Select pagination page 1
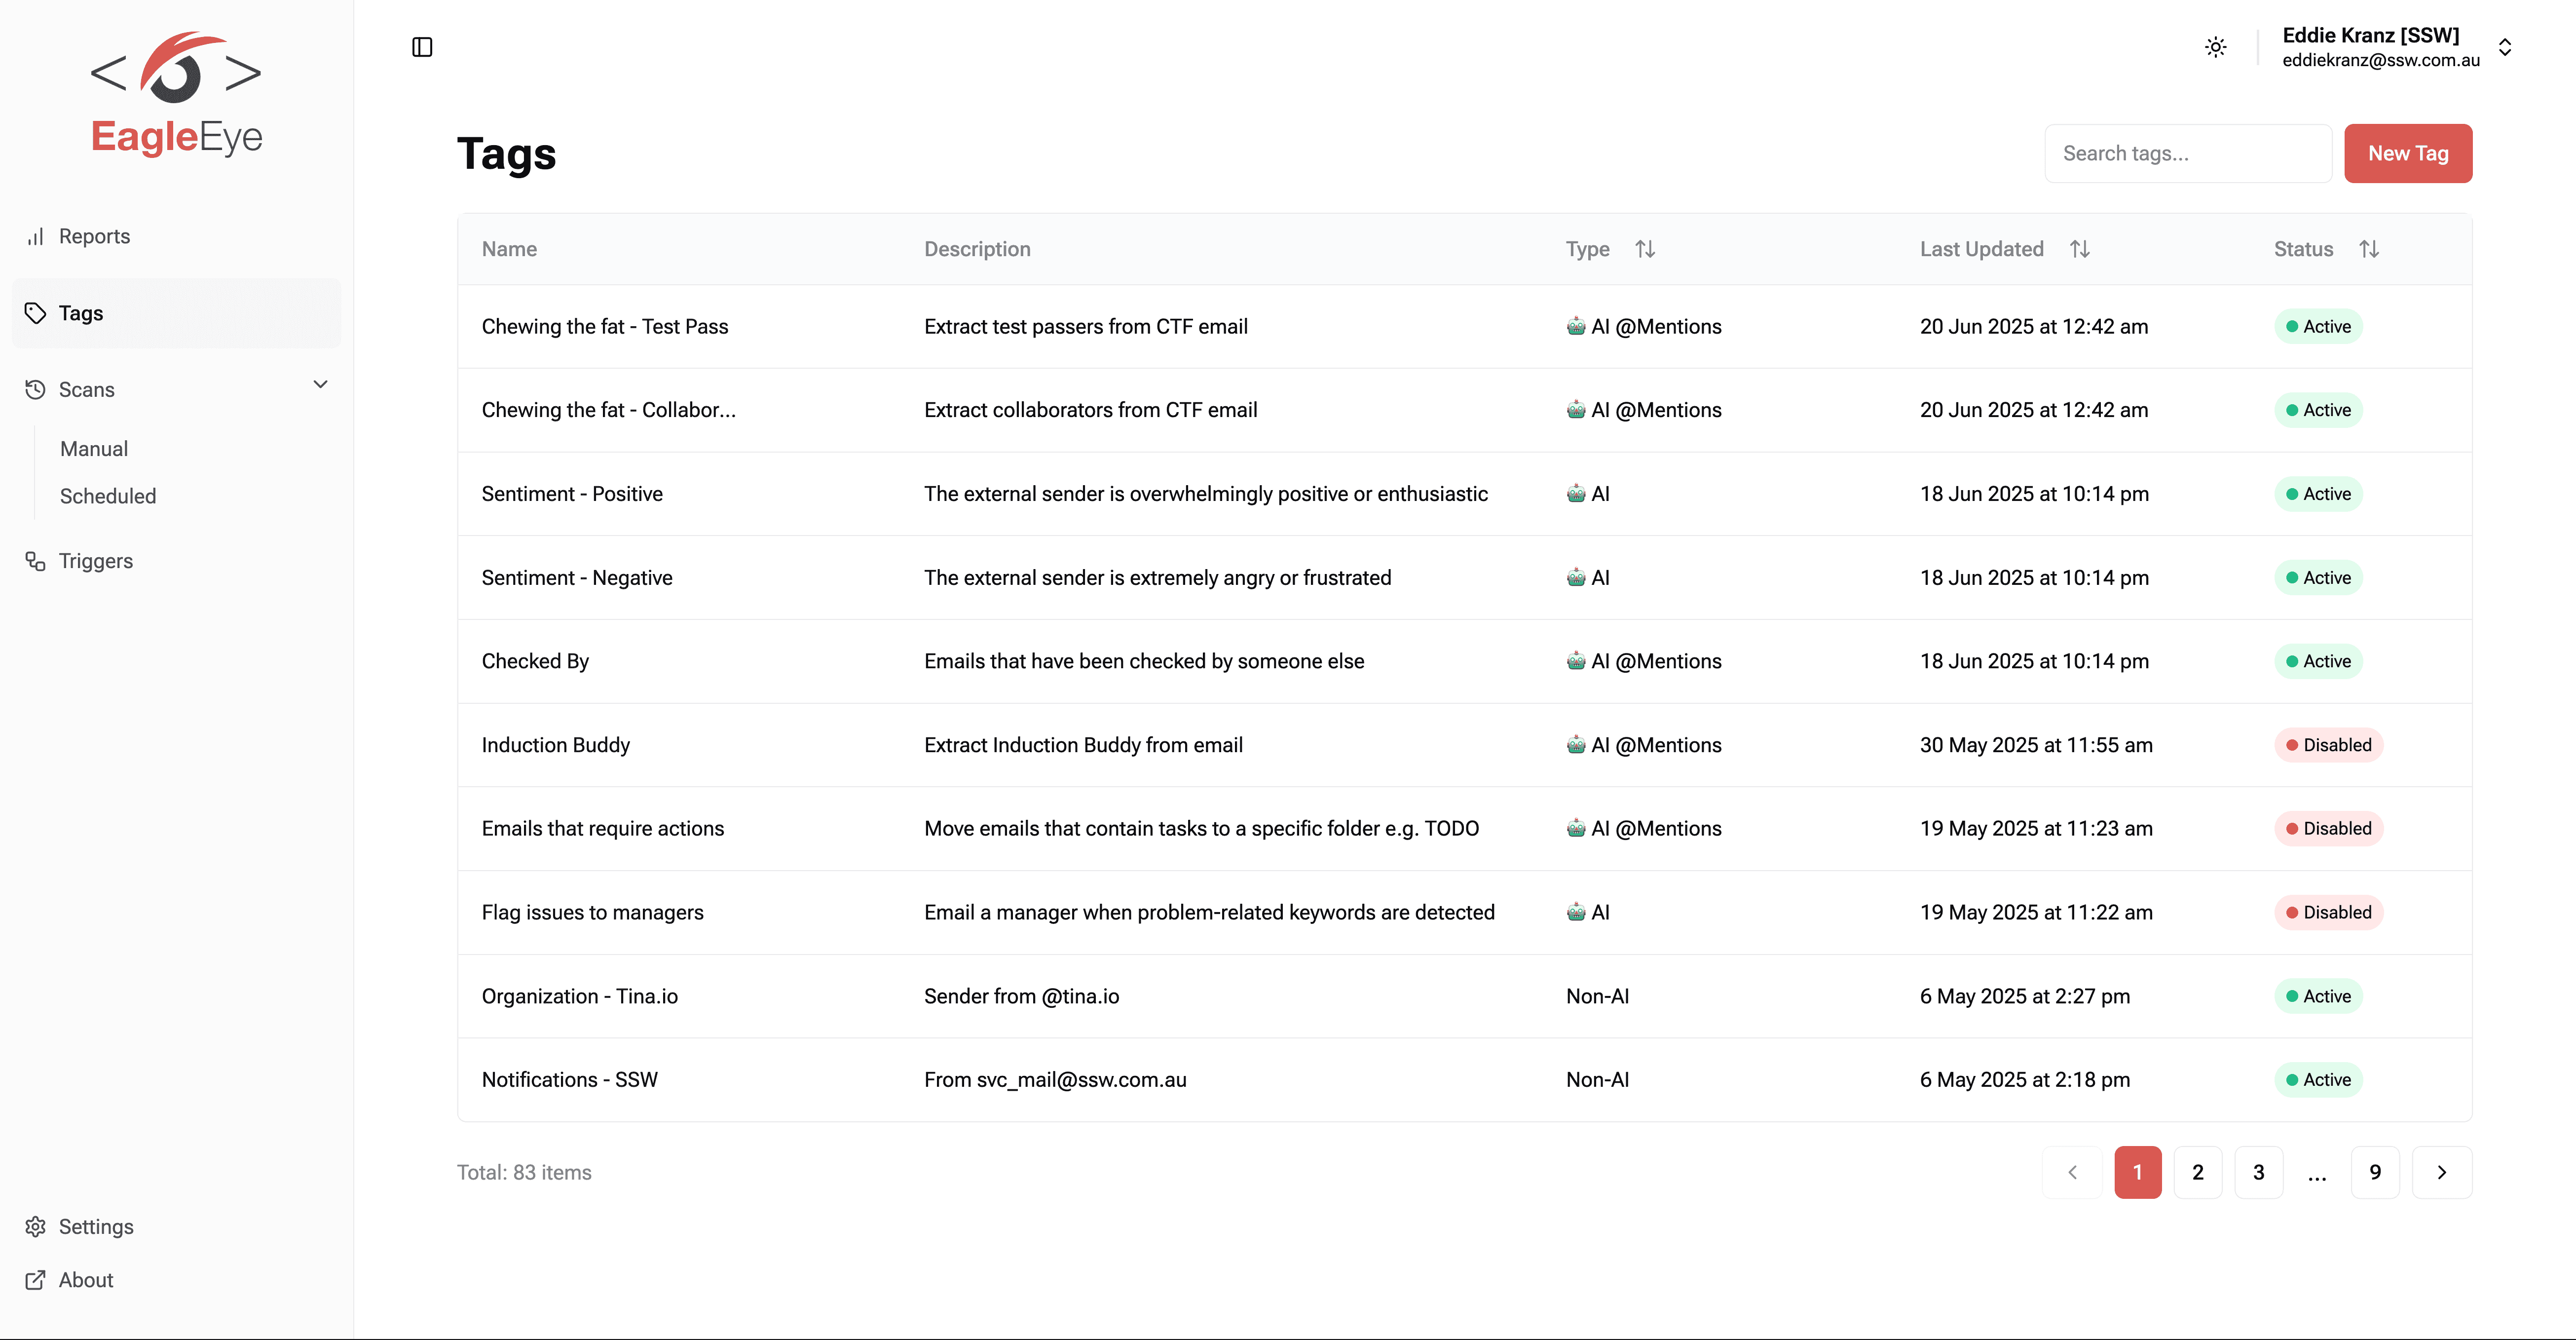Screen dimensions: 2576x1340 point(2137,1172)
